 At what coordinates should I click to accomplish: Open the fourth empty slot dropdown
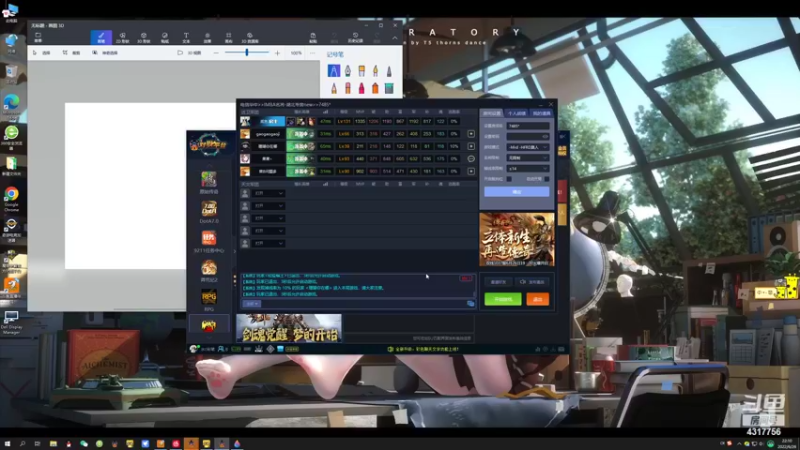[x=269, y=231]
